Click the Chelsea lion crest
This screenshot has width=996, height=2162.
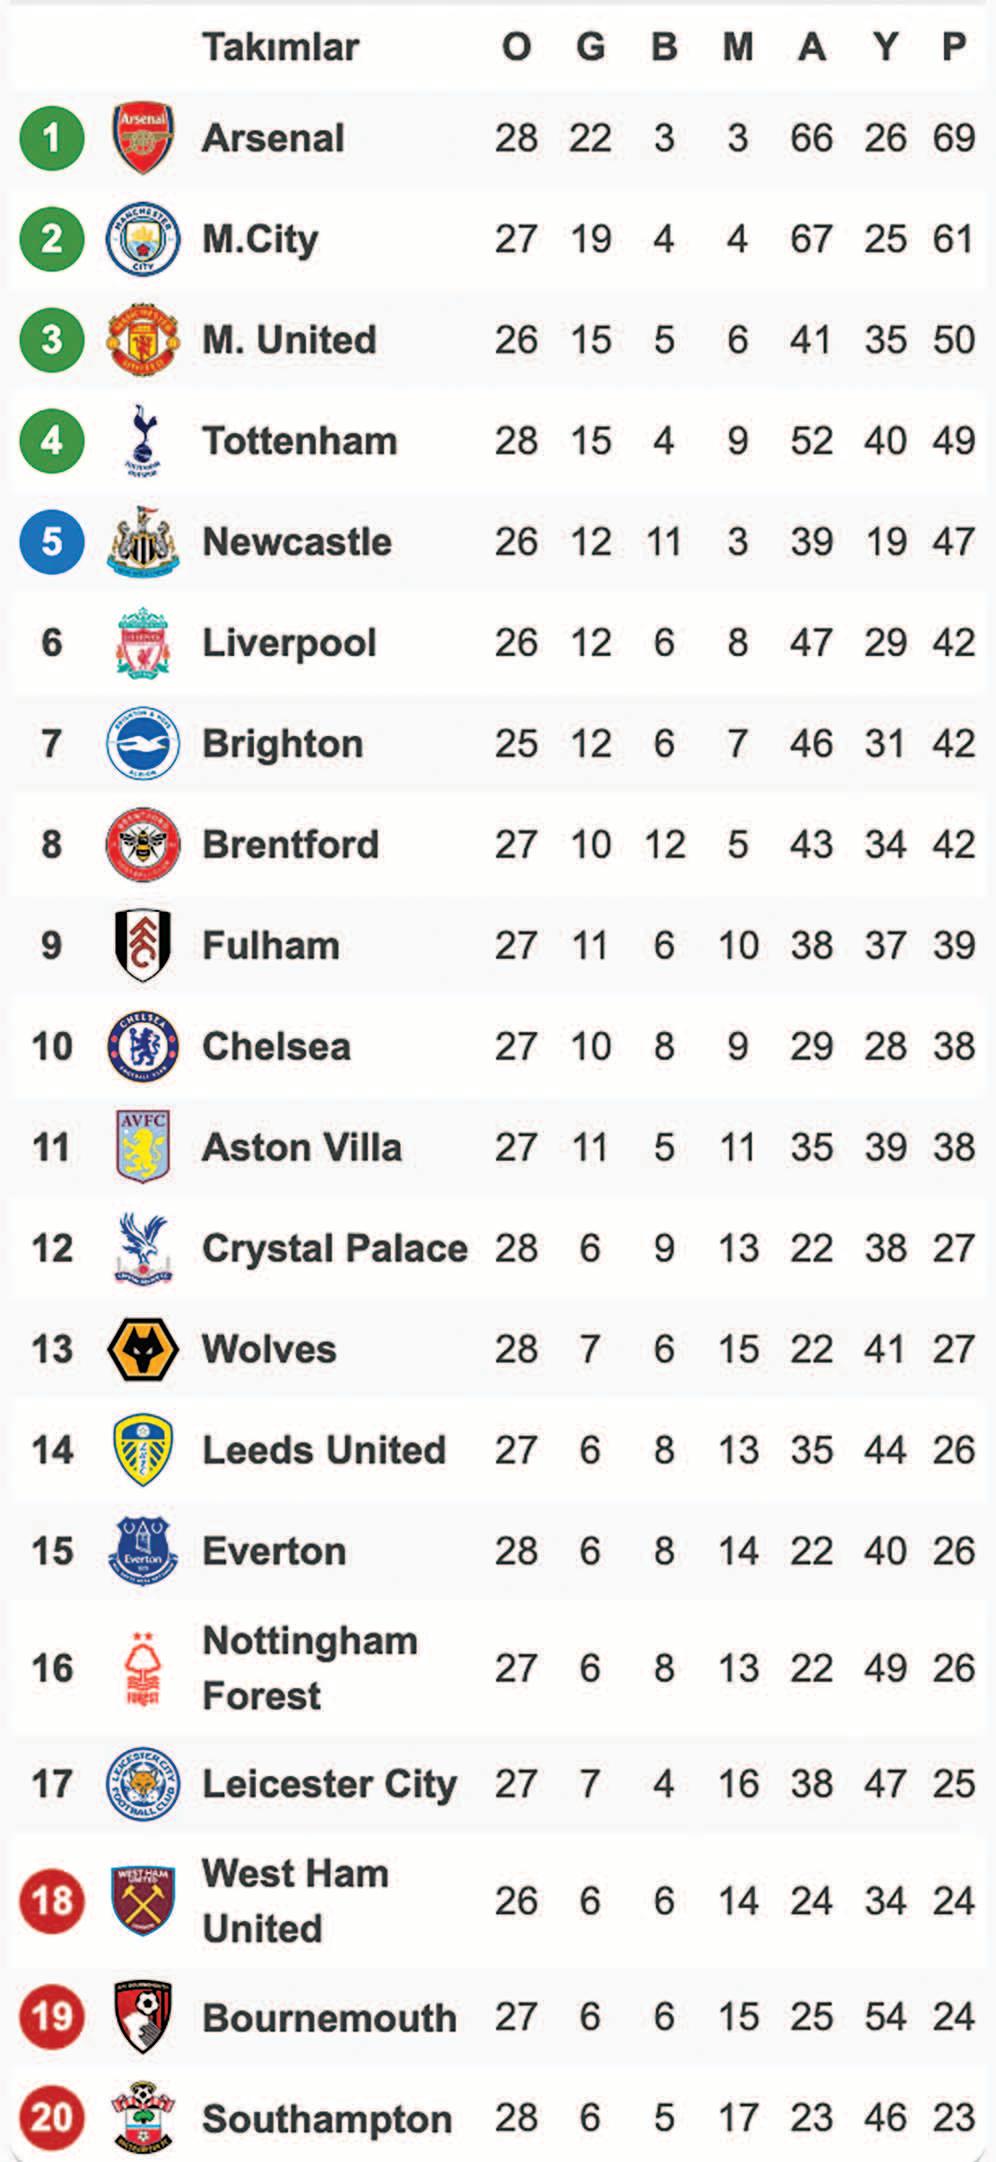pos(143,1046)
